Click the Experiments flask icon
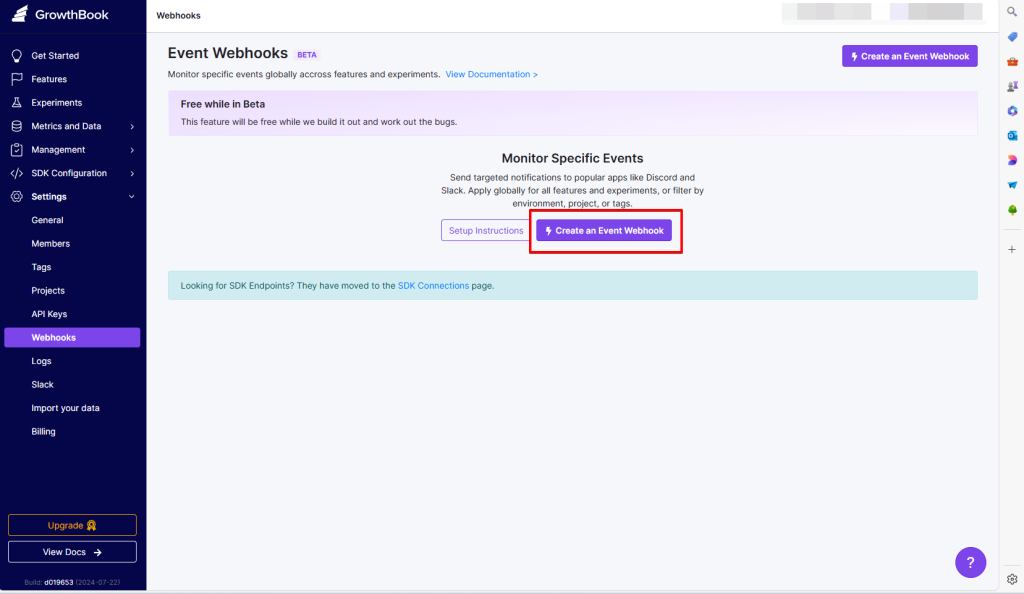The height and width of the screenshot is (594, 1024). click(16, 103)
